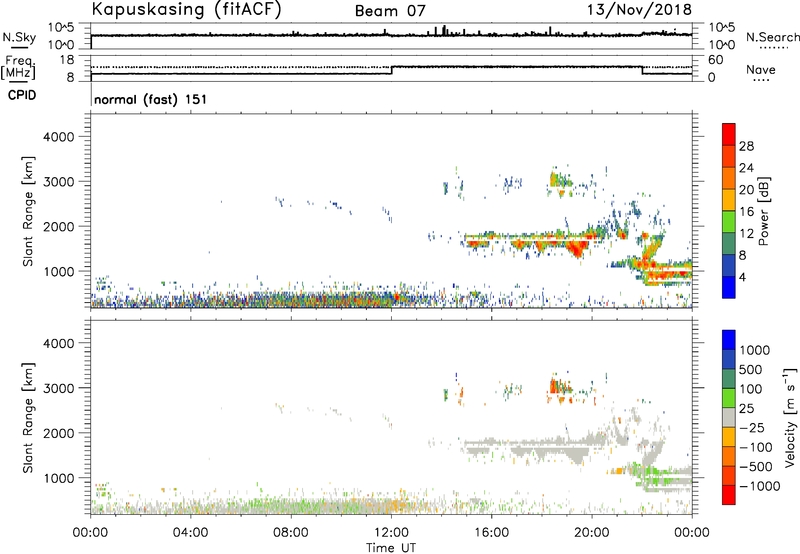Click the 'Freq. [MHz]' axis label
Screen dimensions: 800x554
pos(18,68)
